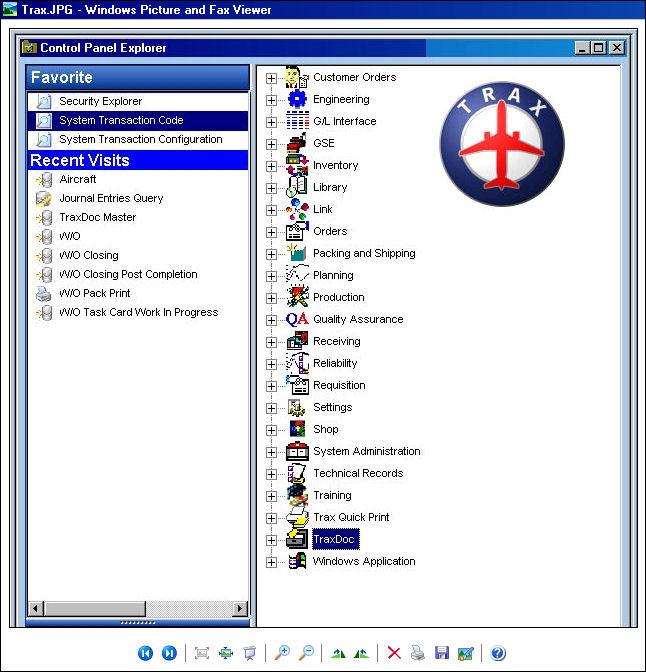Click the Engineering gear icon

tap(297, 99)
